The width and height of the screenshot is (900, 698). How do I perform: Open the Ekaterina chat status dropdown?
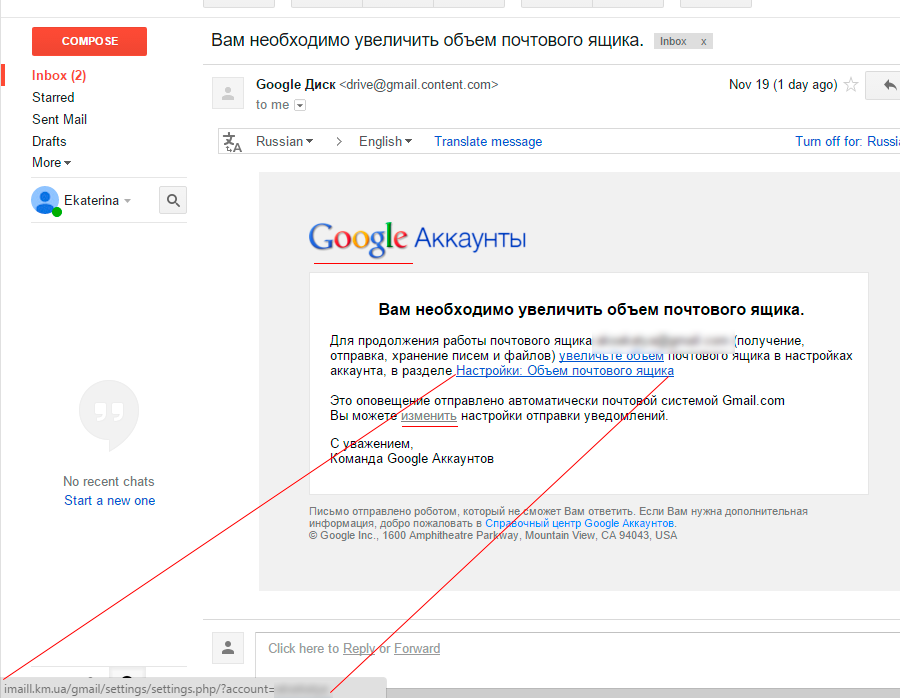[127, 201]
